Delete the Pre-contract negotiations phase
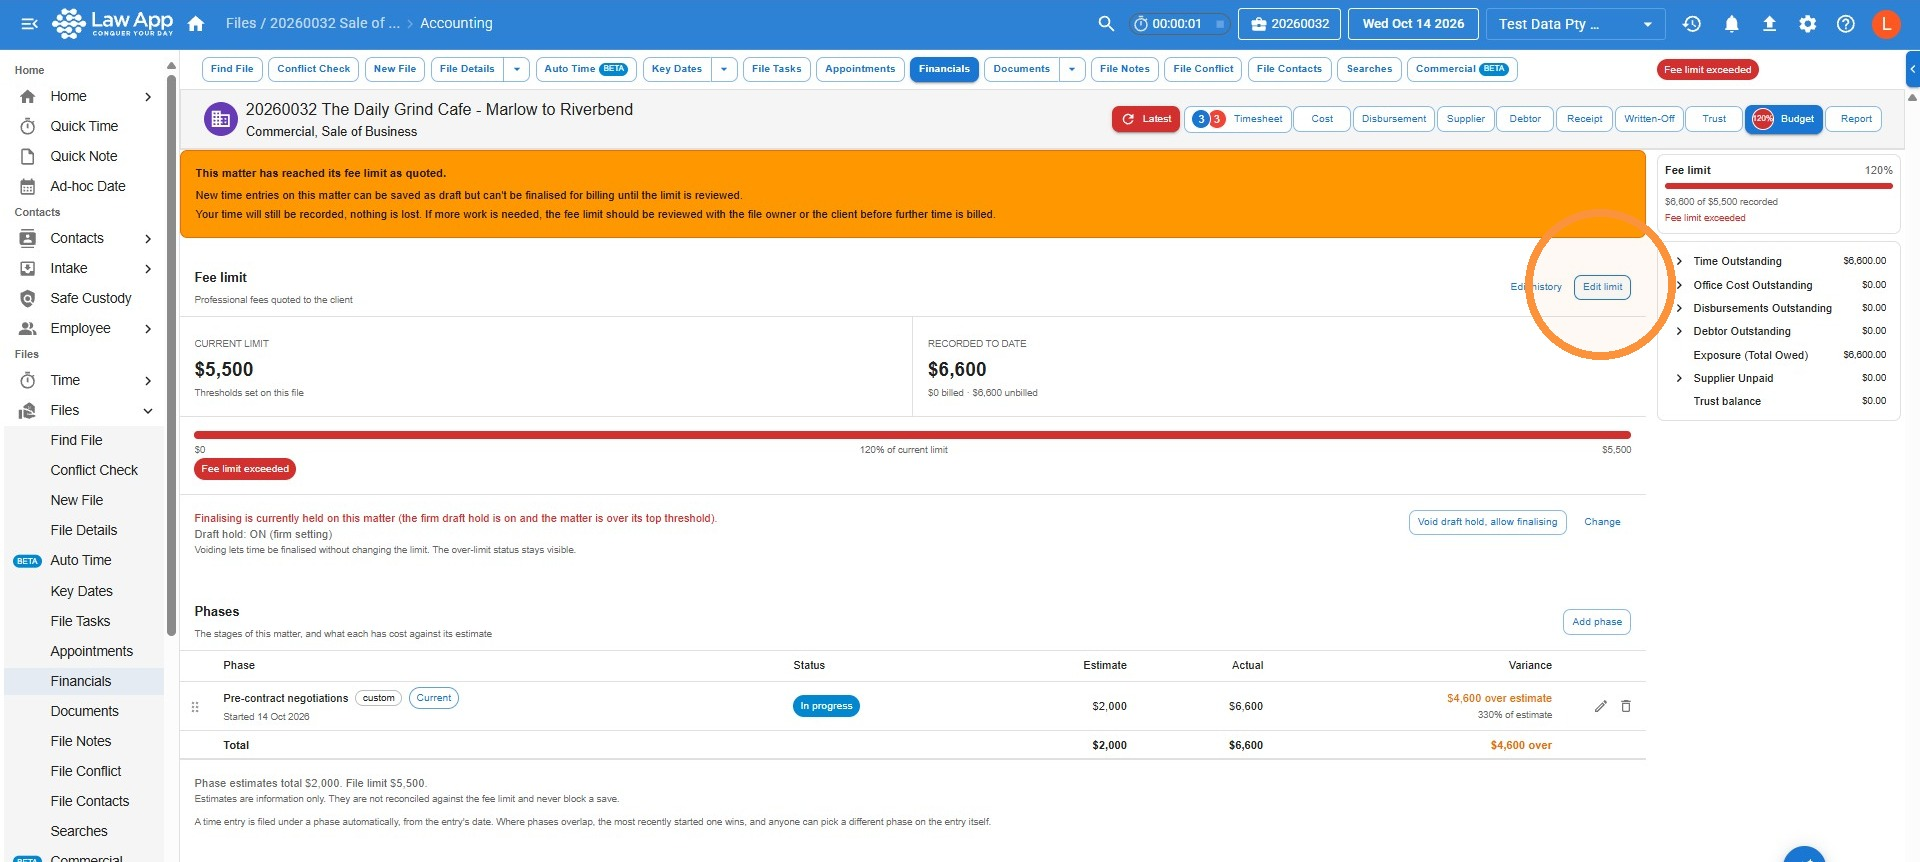Viewport: 1920px width, 862px height. pyautogui.click(x=1626, y=706)
